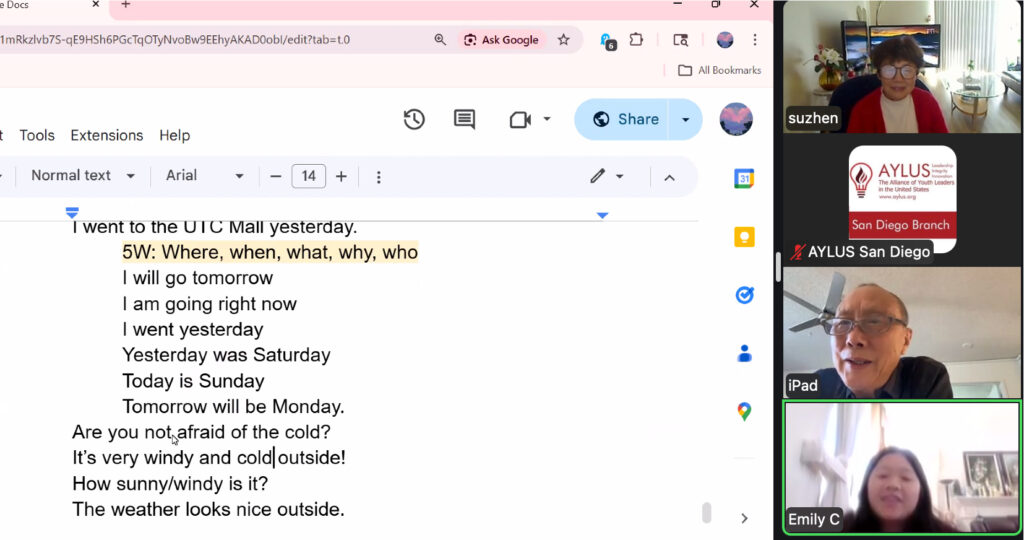1024x540 pixels.
Task: Expand the Normal text style dropdown
Action: point(83,176)
